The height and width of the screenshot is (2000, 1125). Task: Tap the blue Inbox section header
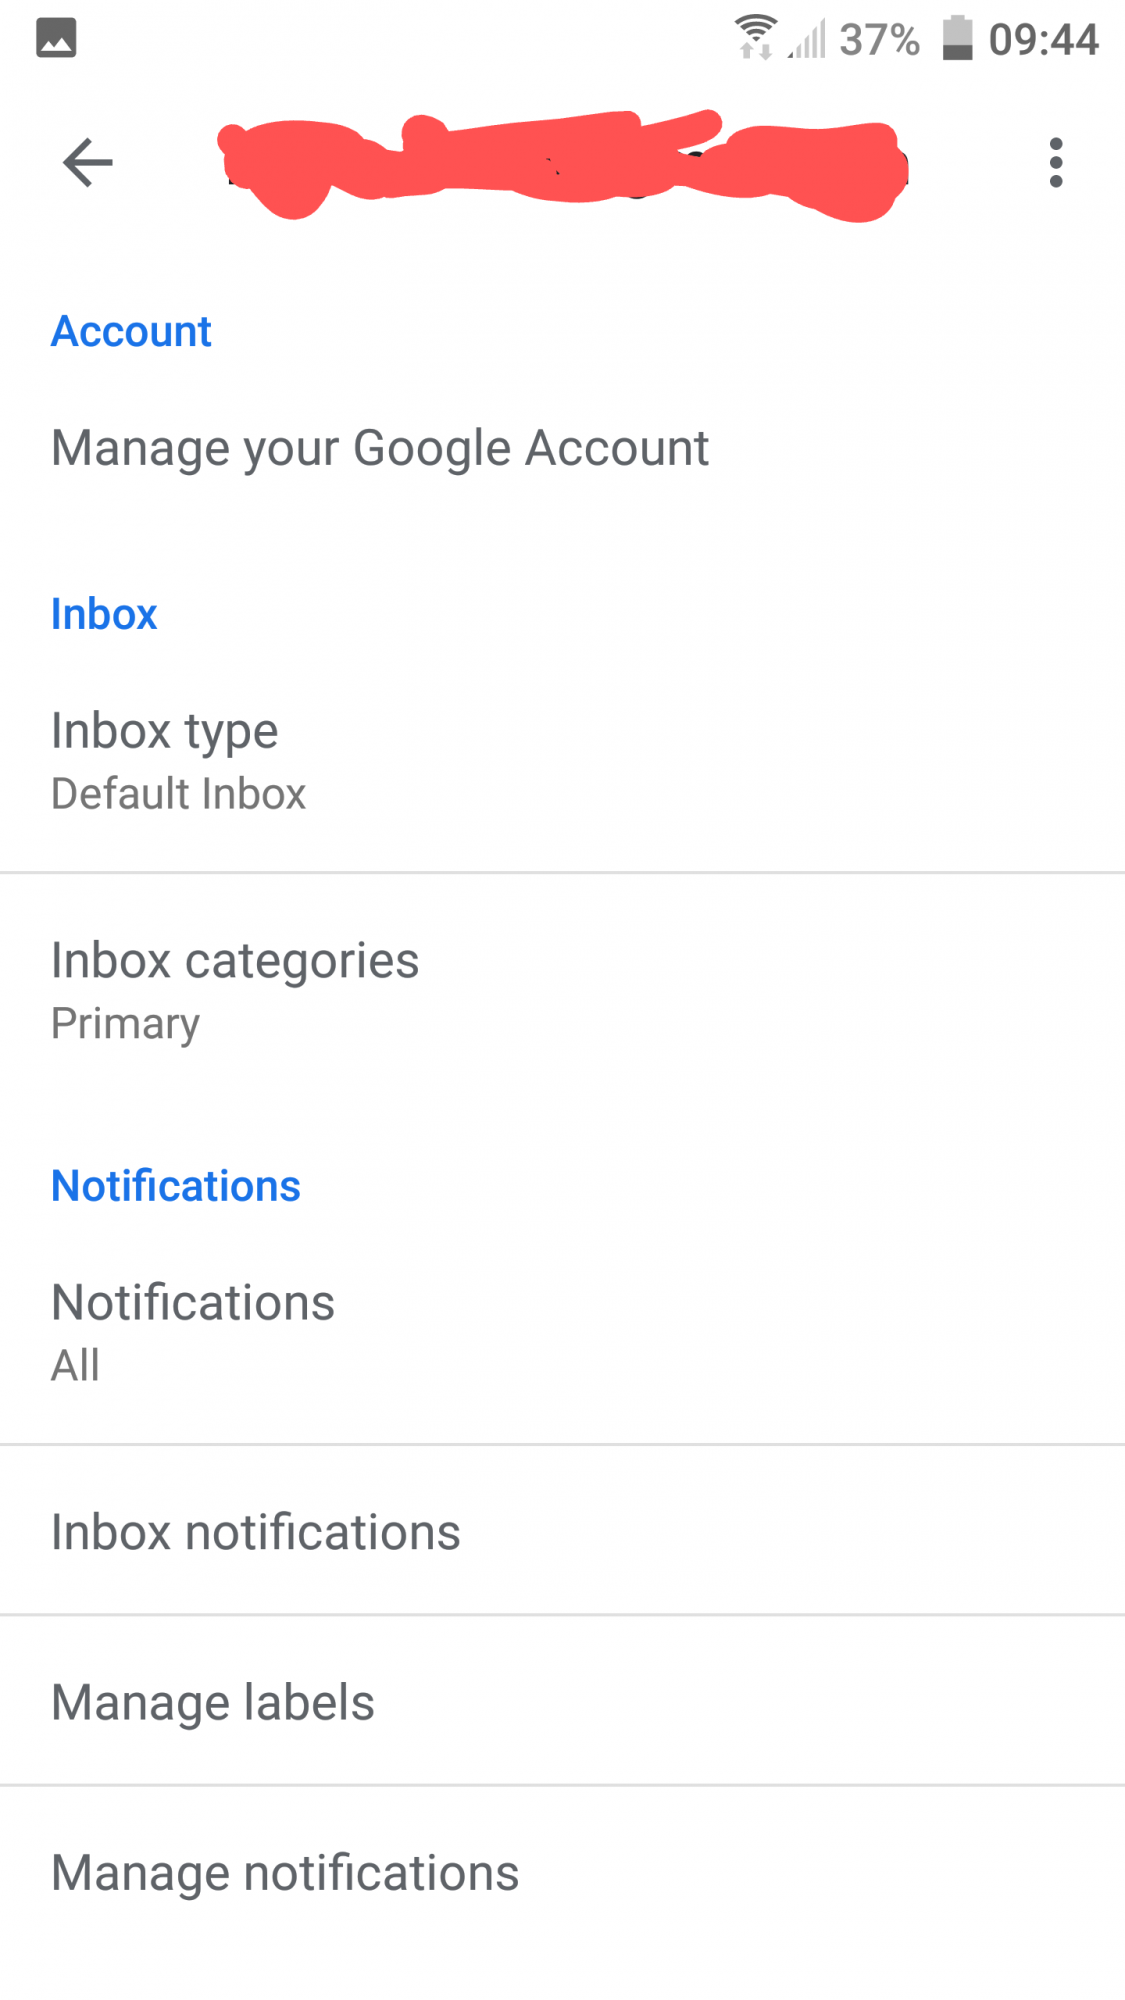(104, 614)
